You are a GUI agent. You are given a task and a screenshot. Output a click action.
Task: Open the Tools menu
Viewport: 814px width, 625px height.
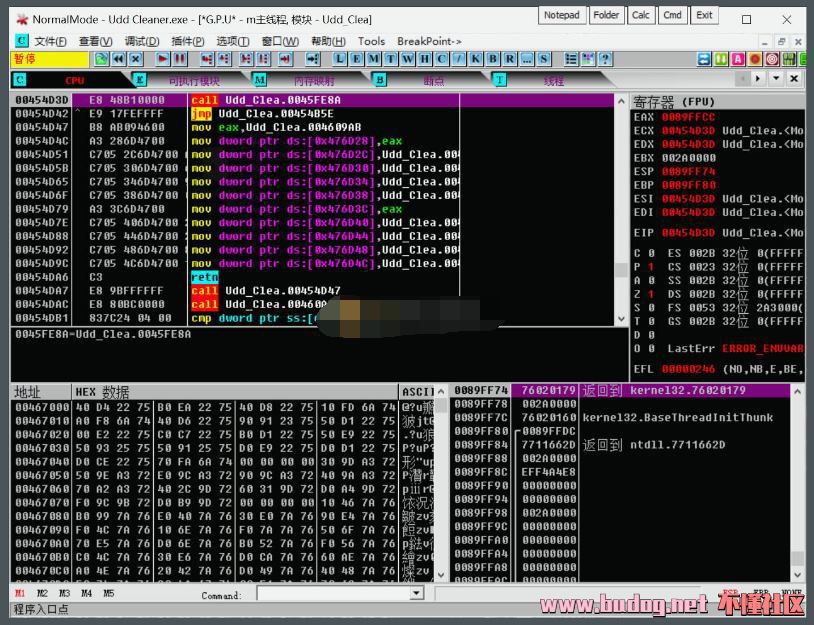pyautogui.click(x=371, y=41)
